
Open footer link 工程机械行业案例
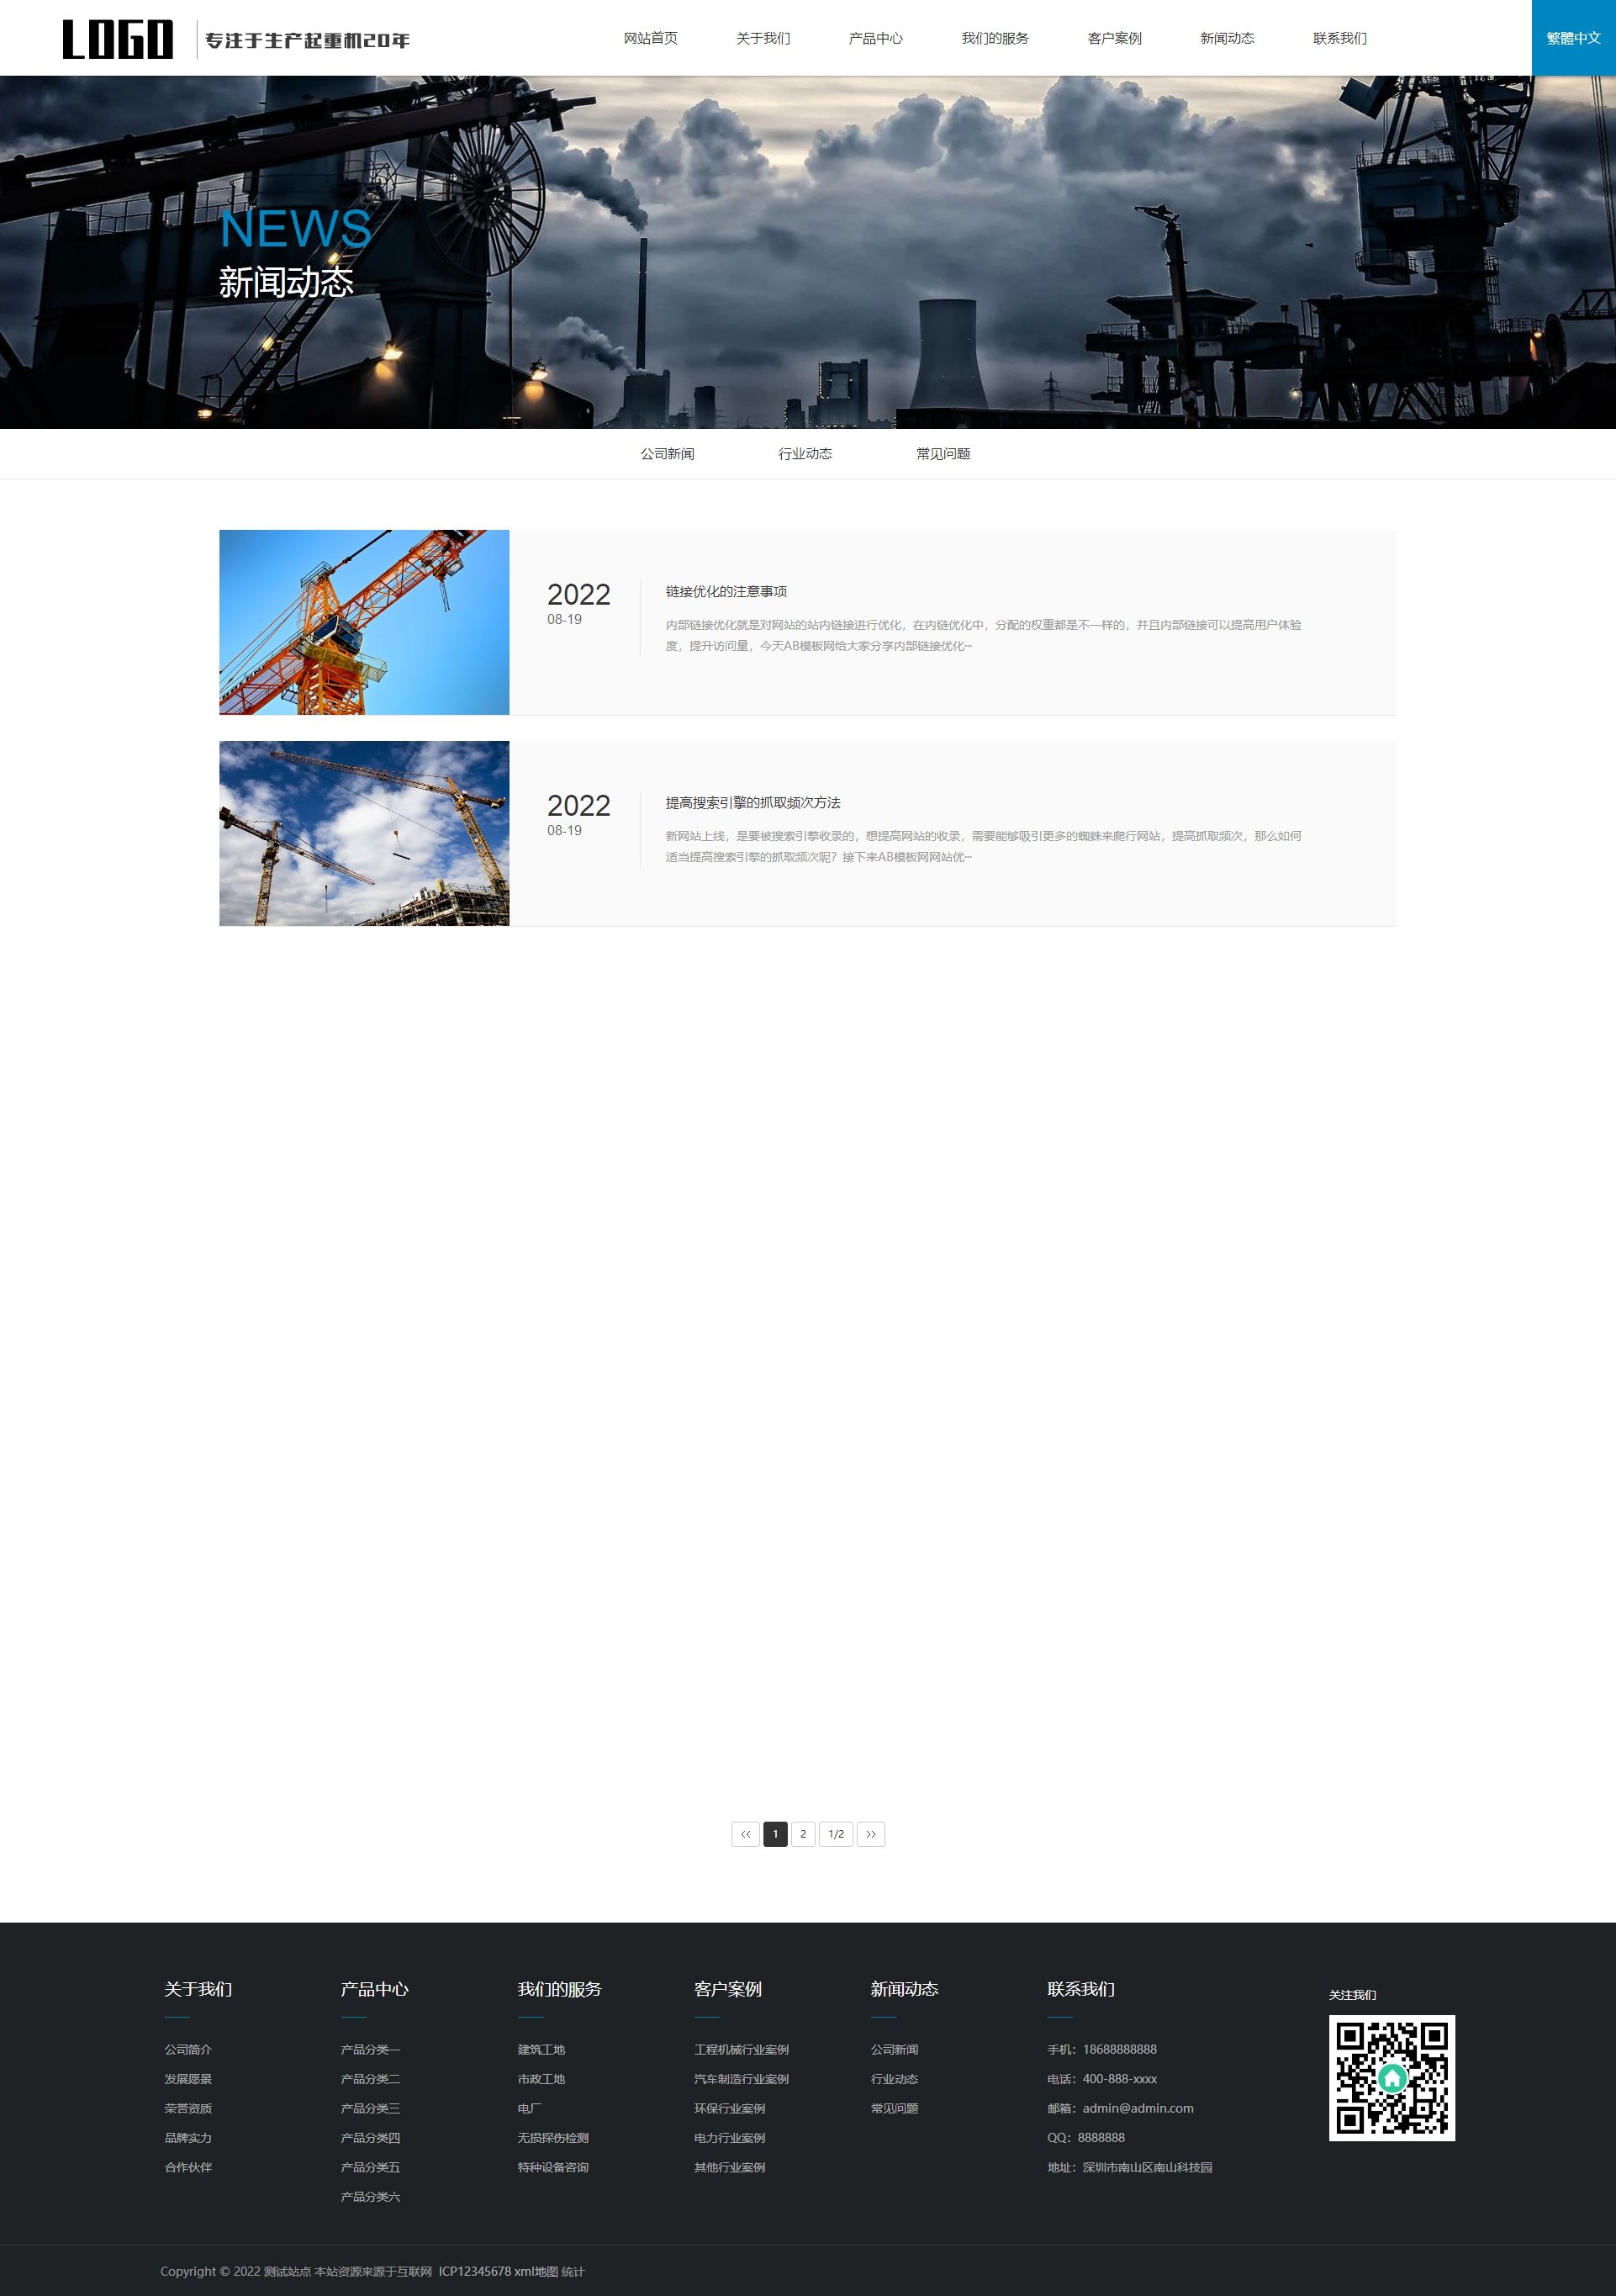pos(741,2049)
